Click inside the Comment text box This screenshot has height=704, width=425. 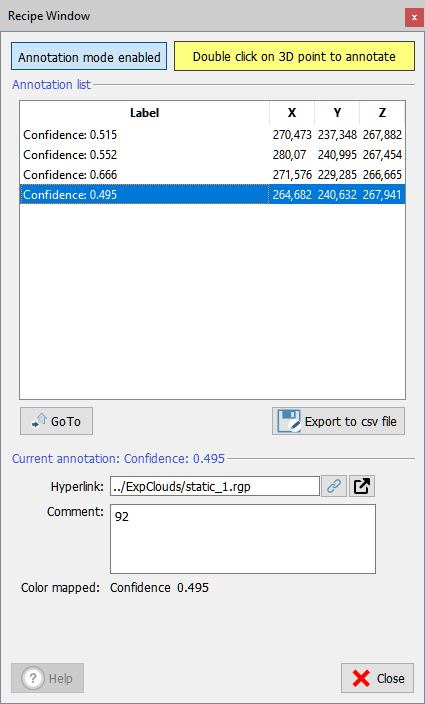(243, 539)
